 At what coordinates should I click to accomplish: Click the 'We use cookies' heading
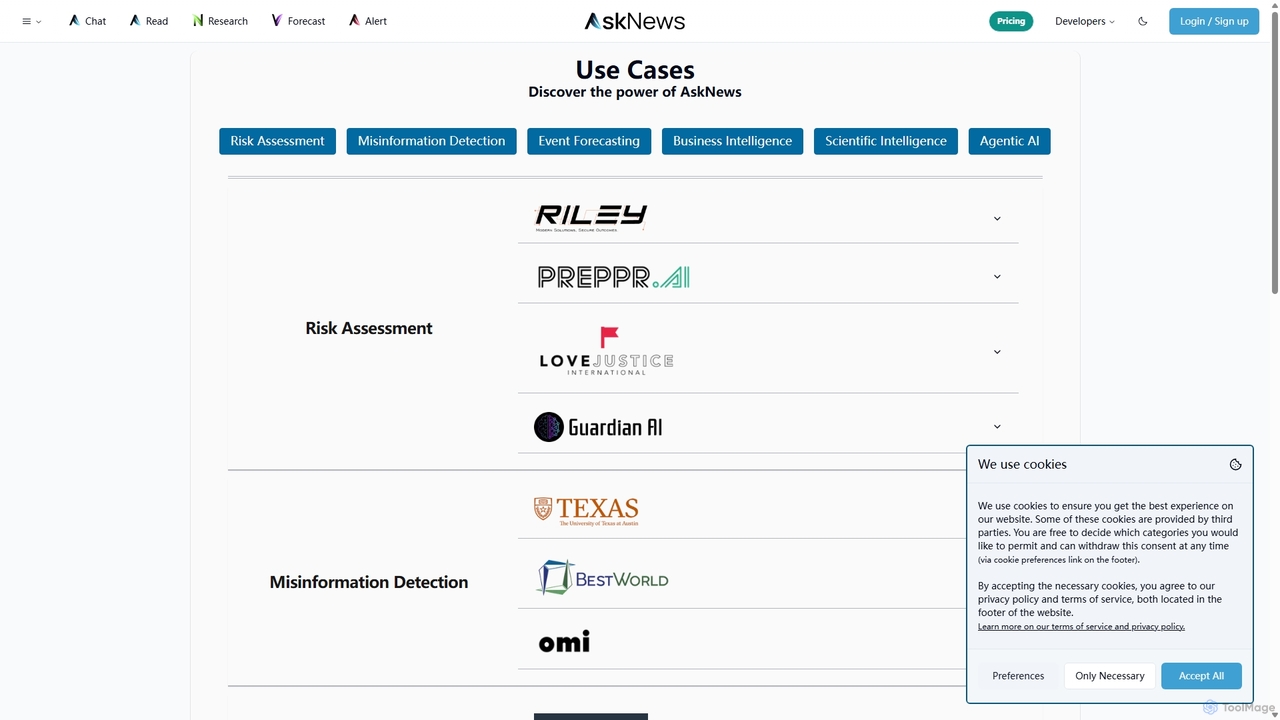pos(1022,464)
